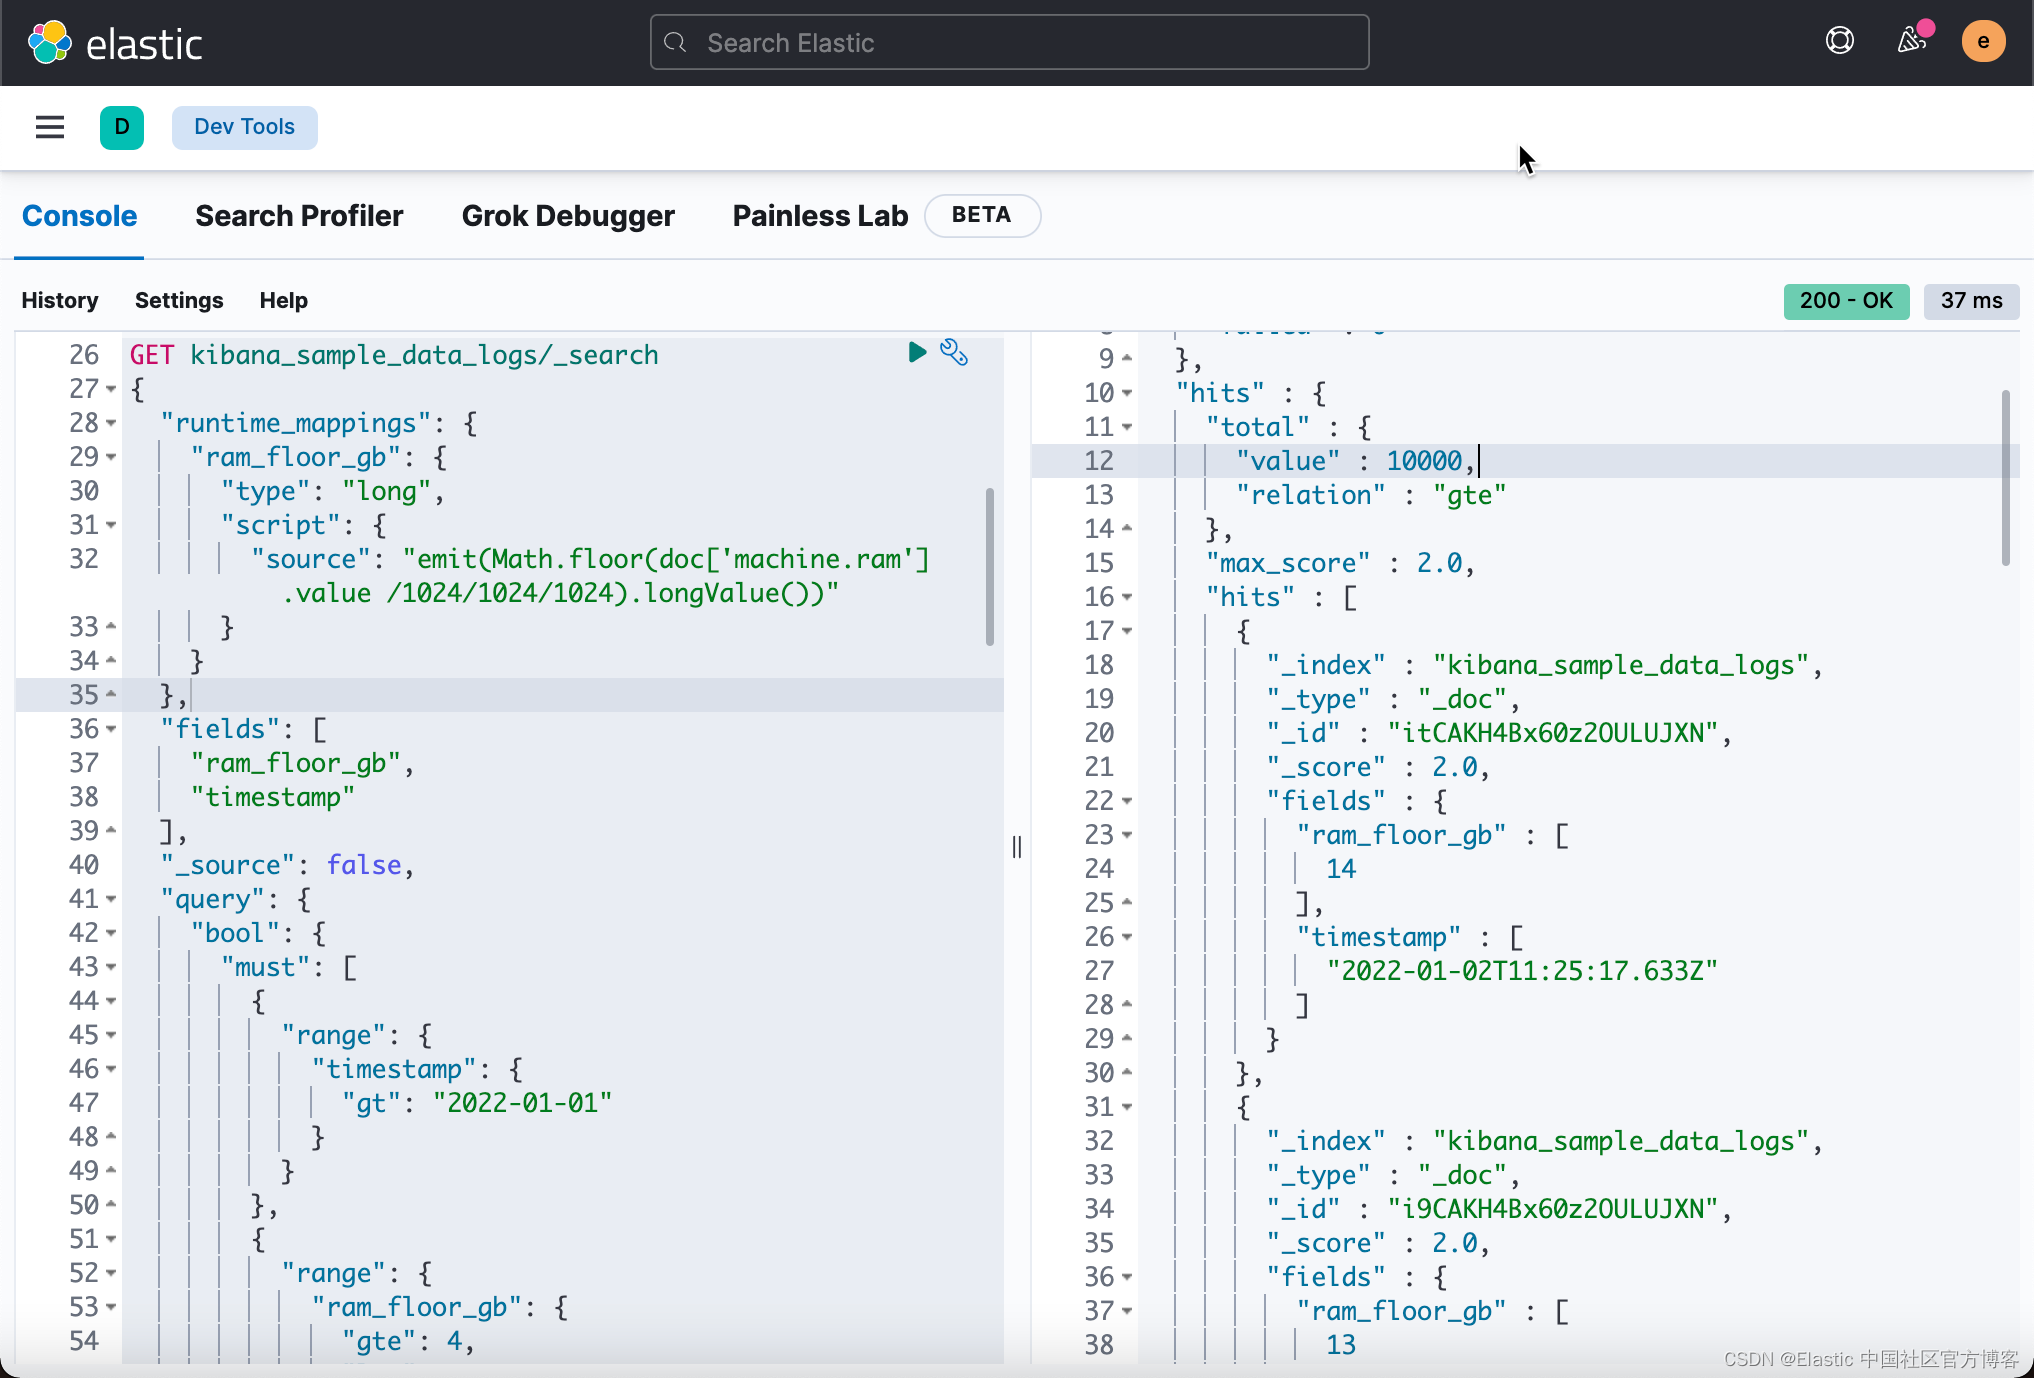Collapse the fields object on line 22
This screenshot has height=1378, width=2034.
1127,801
